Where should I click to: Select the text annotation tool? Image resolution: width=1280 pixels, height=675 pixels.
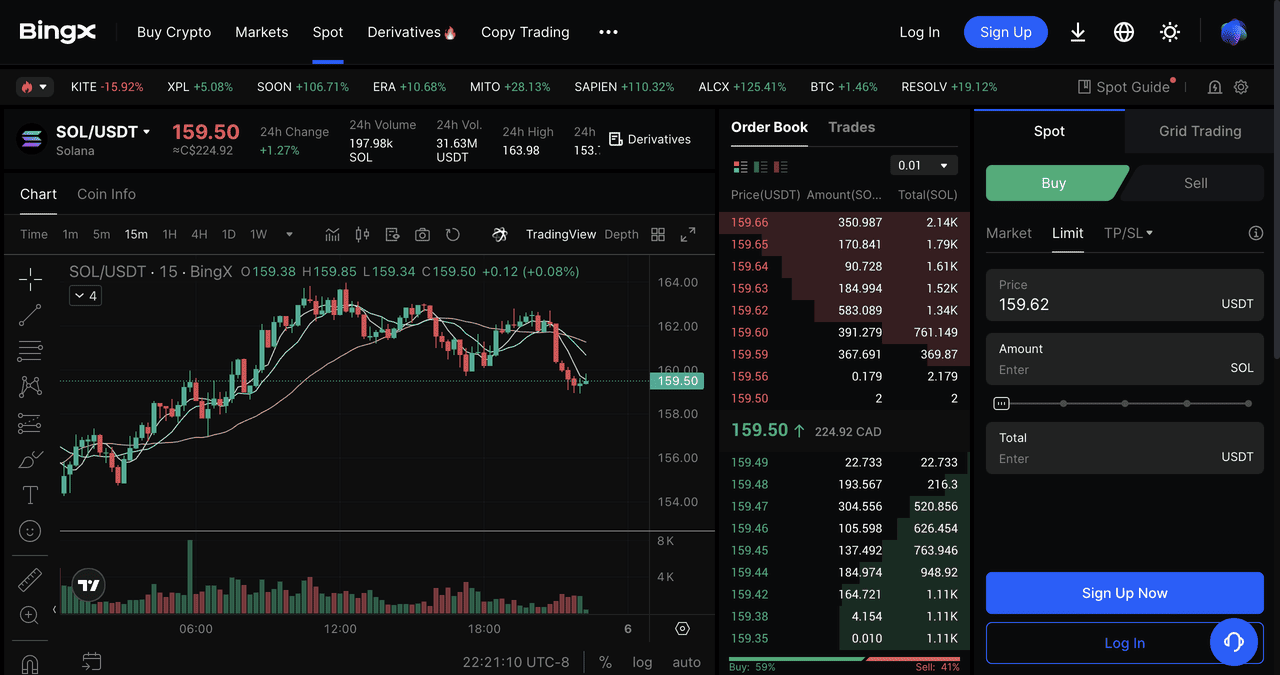pos(30,495)
